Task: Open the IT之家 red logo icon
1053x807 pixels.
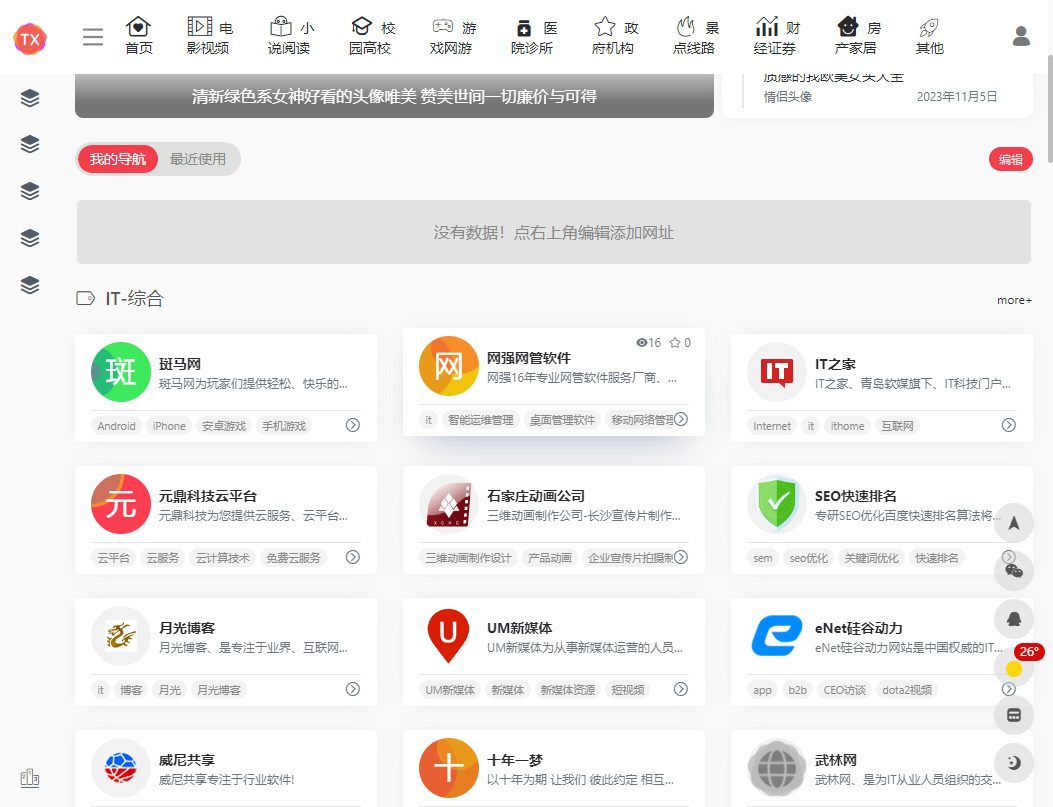Action: coord(777,372)
